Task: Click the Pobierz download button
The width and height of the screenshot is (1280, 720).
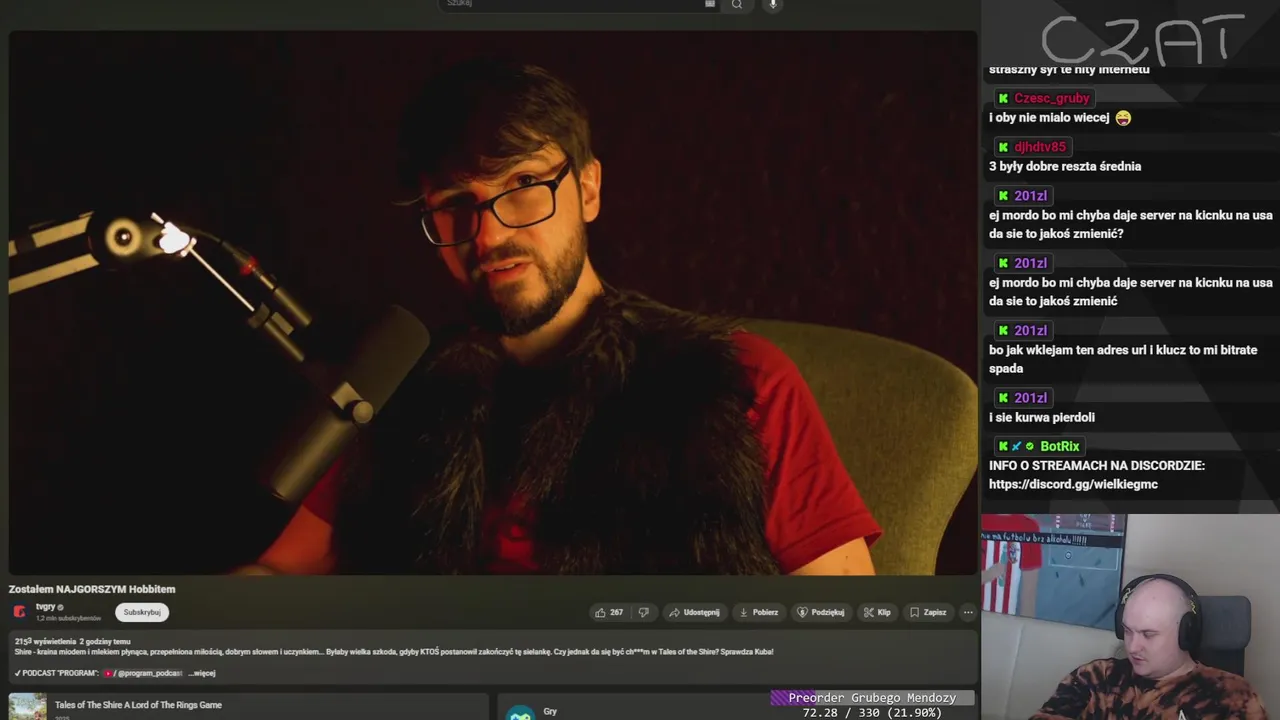Action: click(x=759, y=612)
